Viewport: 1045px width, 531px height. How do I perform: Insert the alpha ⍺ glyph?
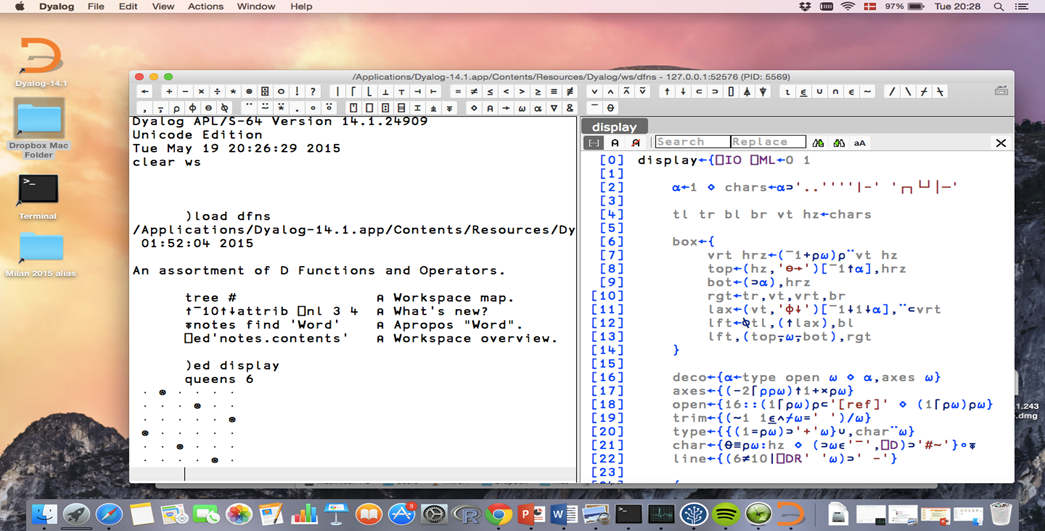coord(538,108)
